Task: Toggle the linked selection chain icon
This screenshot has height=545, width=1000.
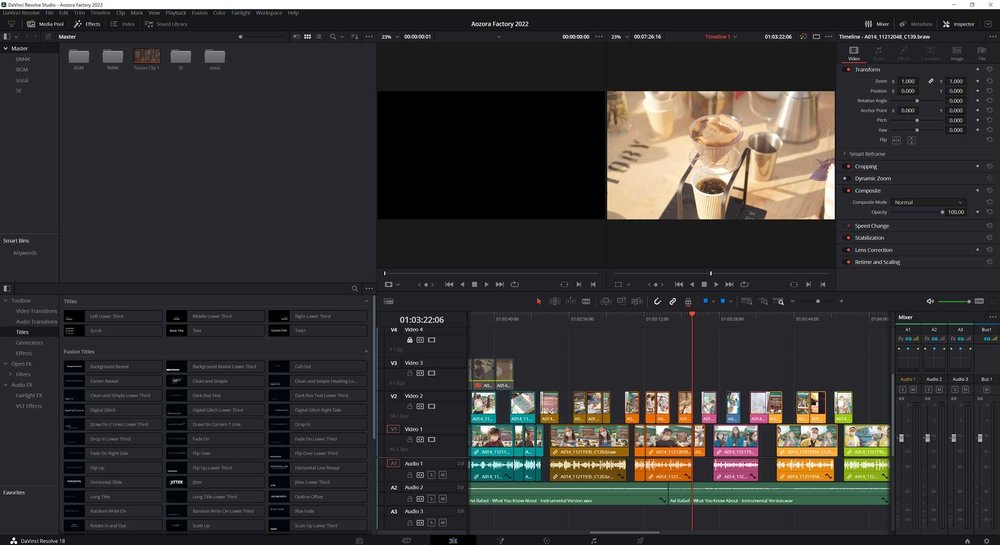Action: point(673,301)
